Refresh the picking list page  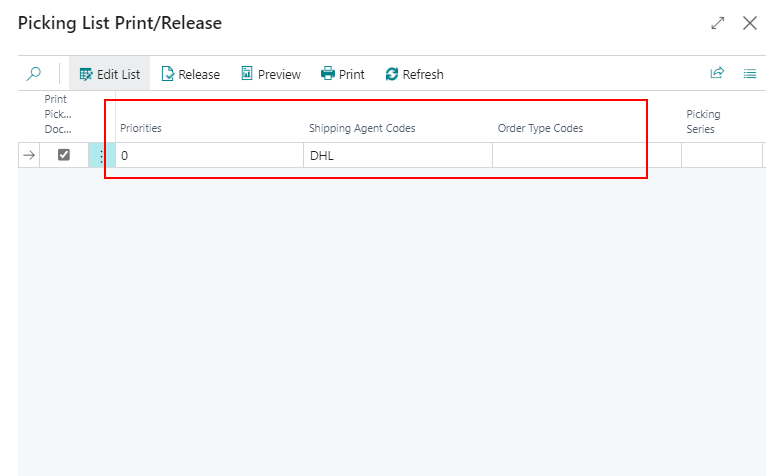[x=414, y=74]
